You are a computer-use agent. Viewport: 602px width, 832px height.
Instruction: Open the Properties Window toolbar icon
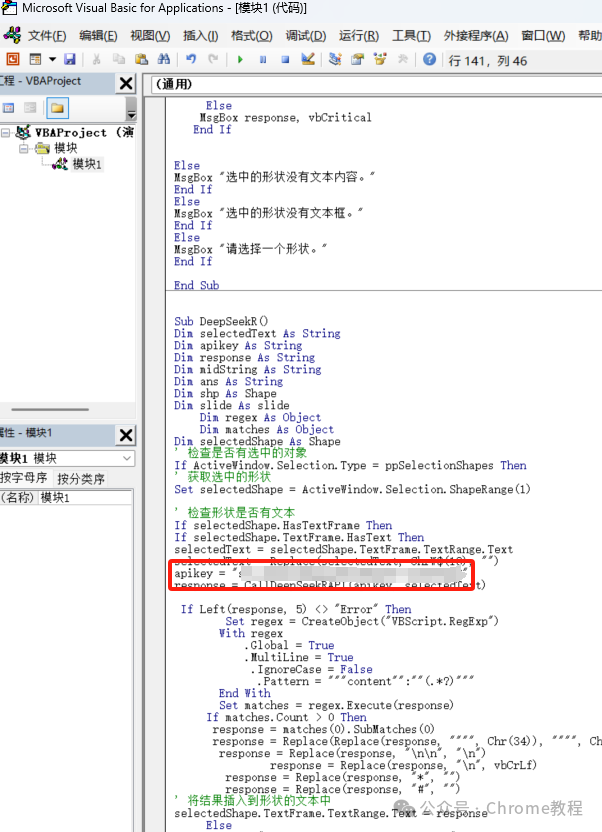point(357,59)
